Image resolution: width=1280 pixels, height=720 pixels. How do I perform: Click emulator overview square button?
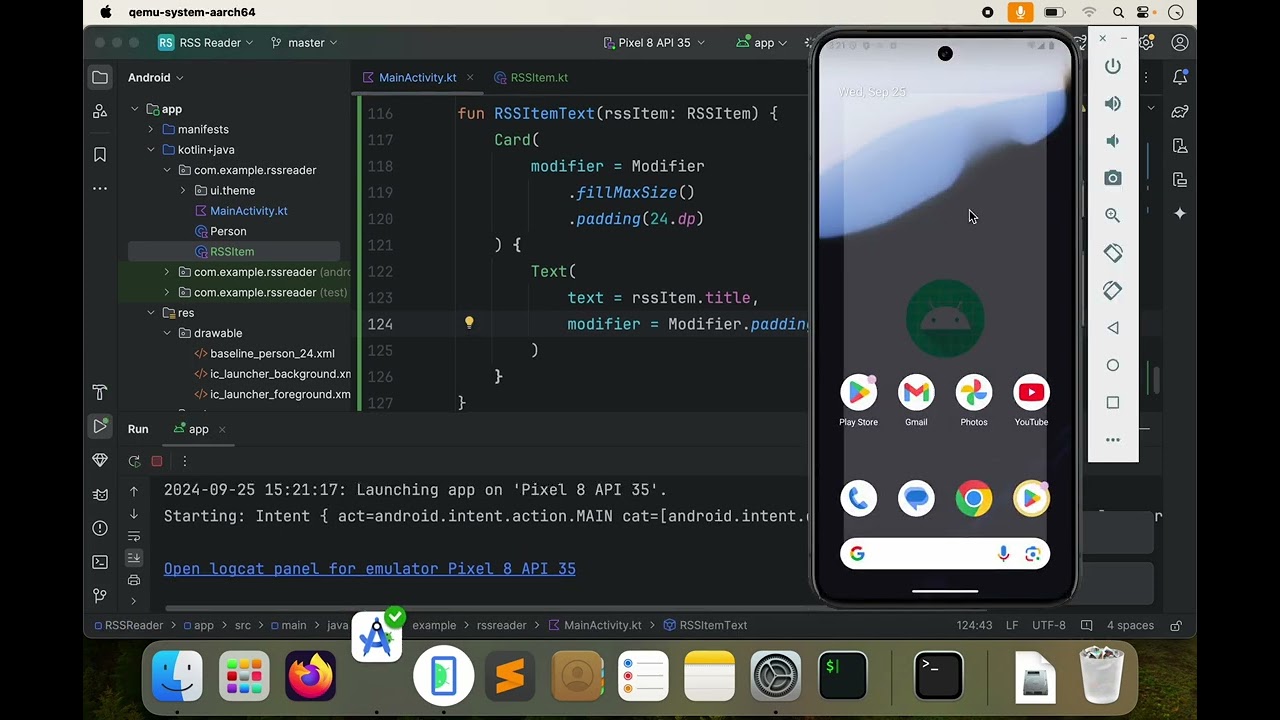coord(1113,402)
